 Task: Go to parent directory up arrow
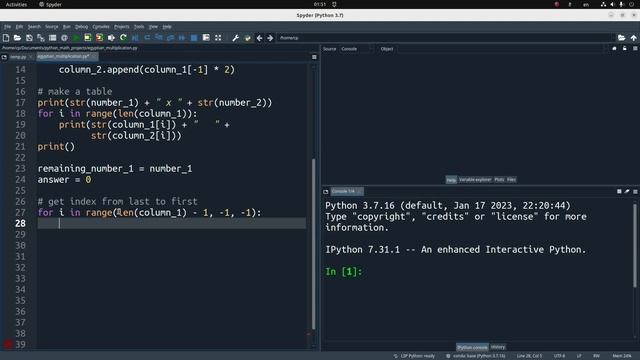(x=633, y=38)
